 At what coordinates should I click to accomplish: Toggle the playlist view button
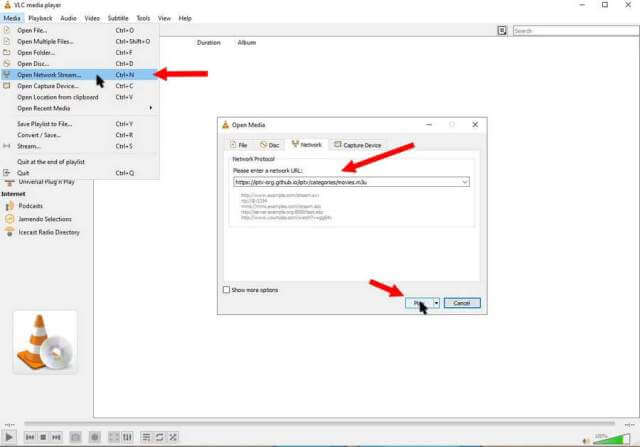click(146, 437)
